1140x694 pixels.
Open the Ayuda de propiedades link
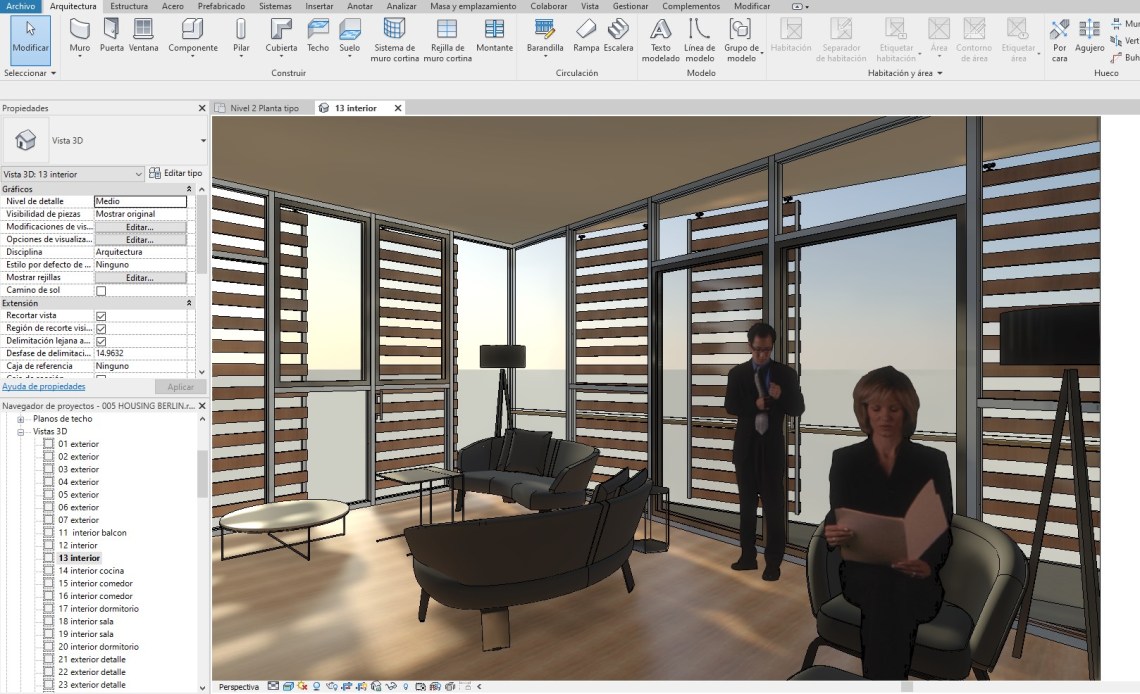(43, 386)
